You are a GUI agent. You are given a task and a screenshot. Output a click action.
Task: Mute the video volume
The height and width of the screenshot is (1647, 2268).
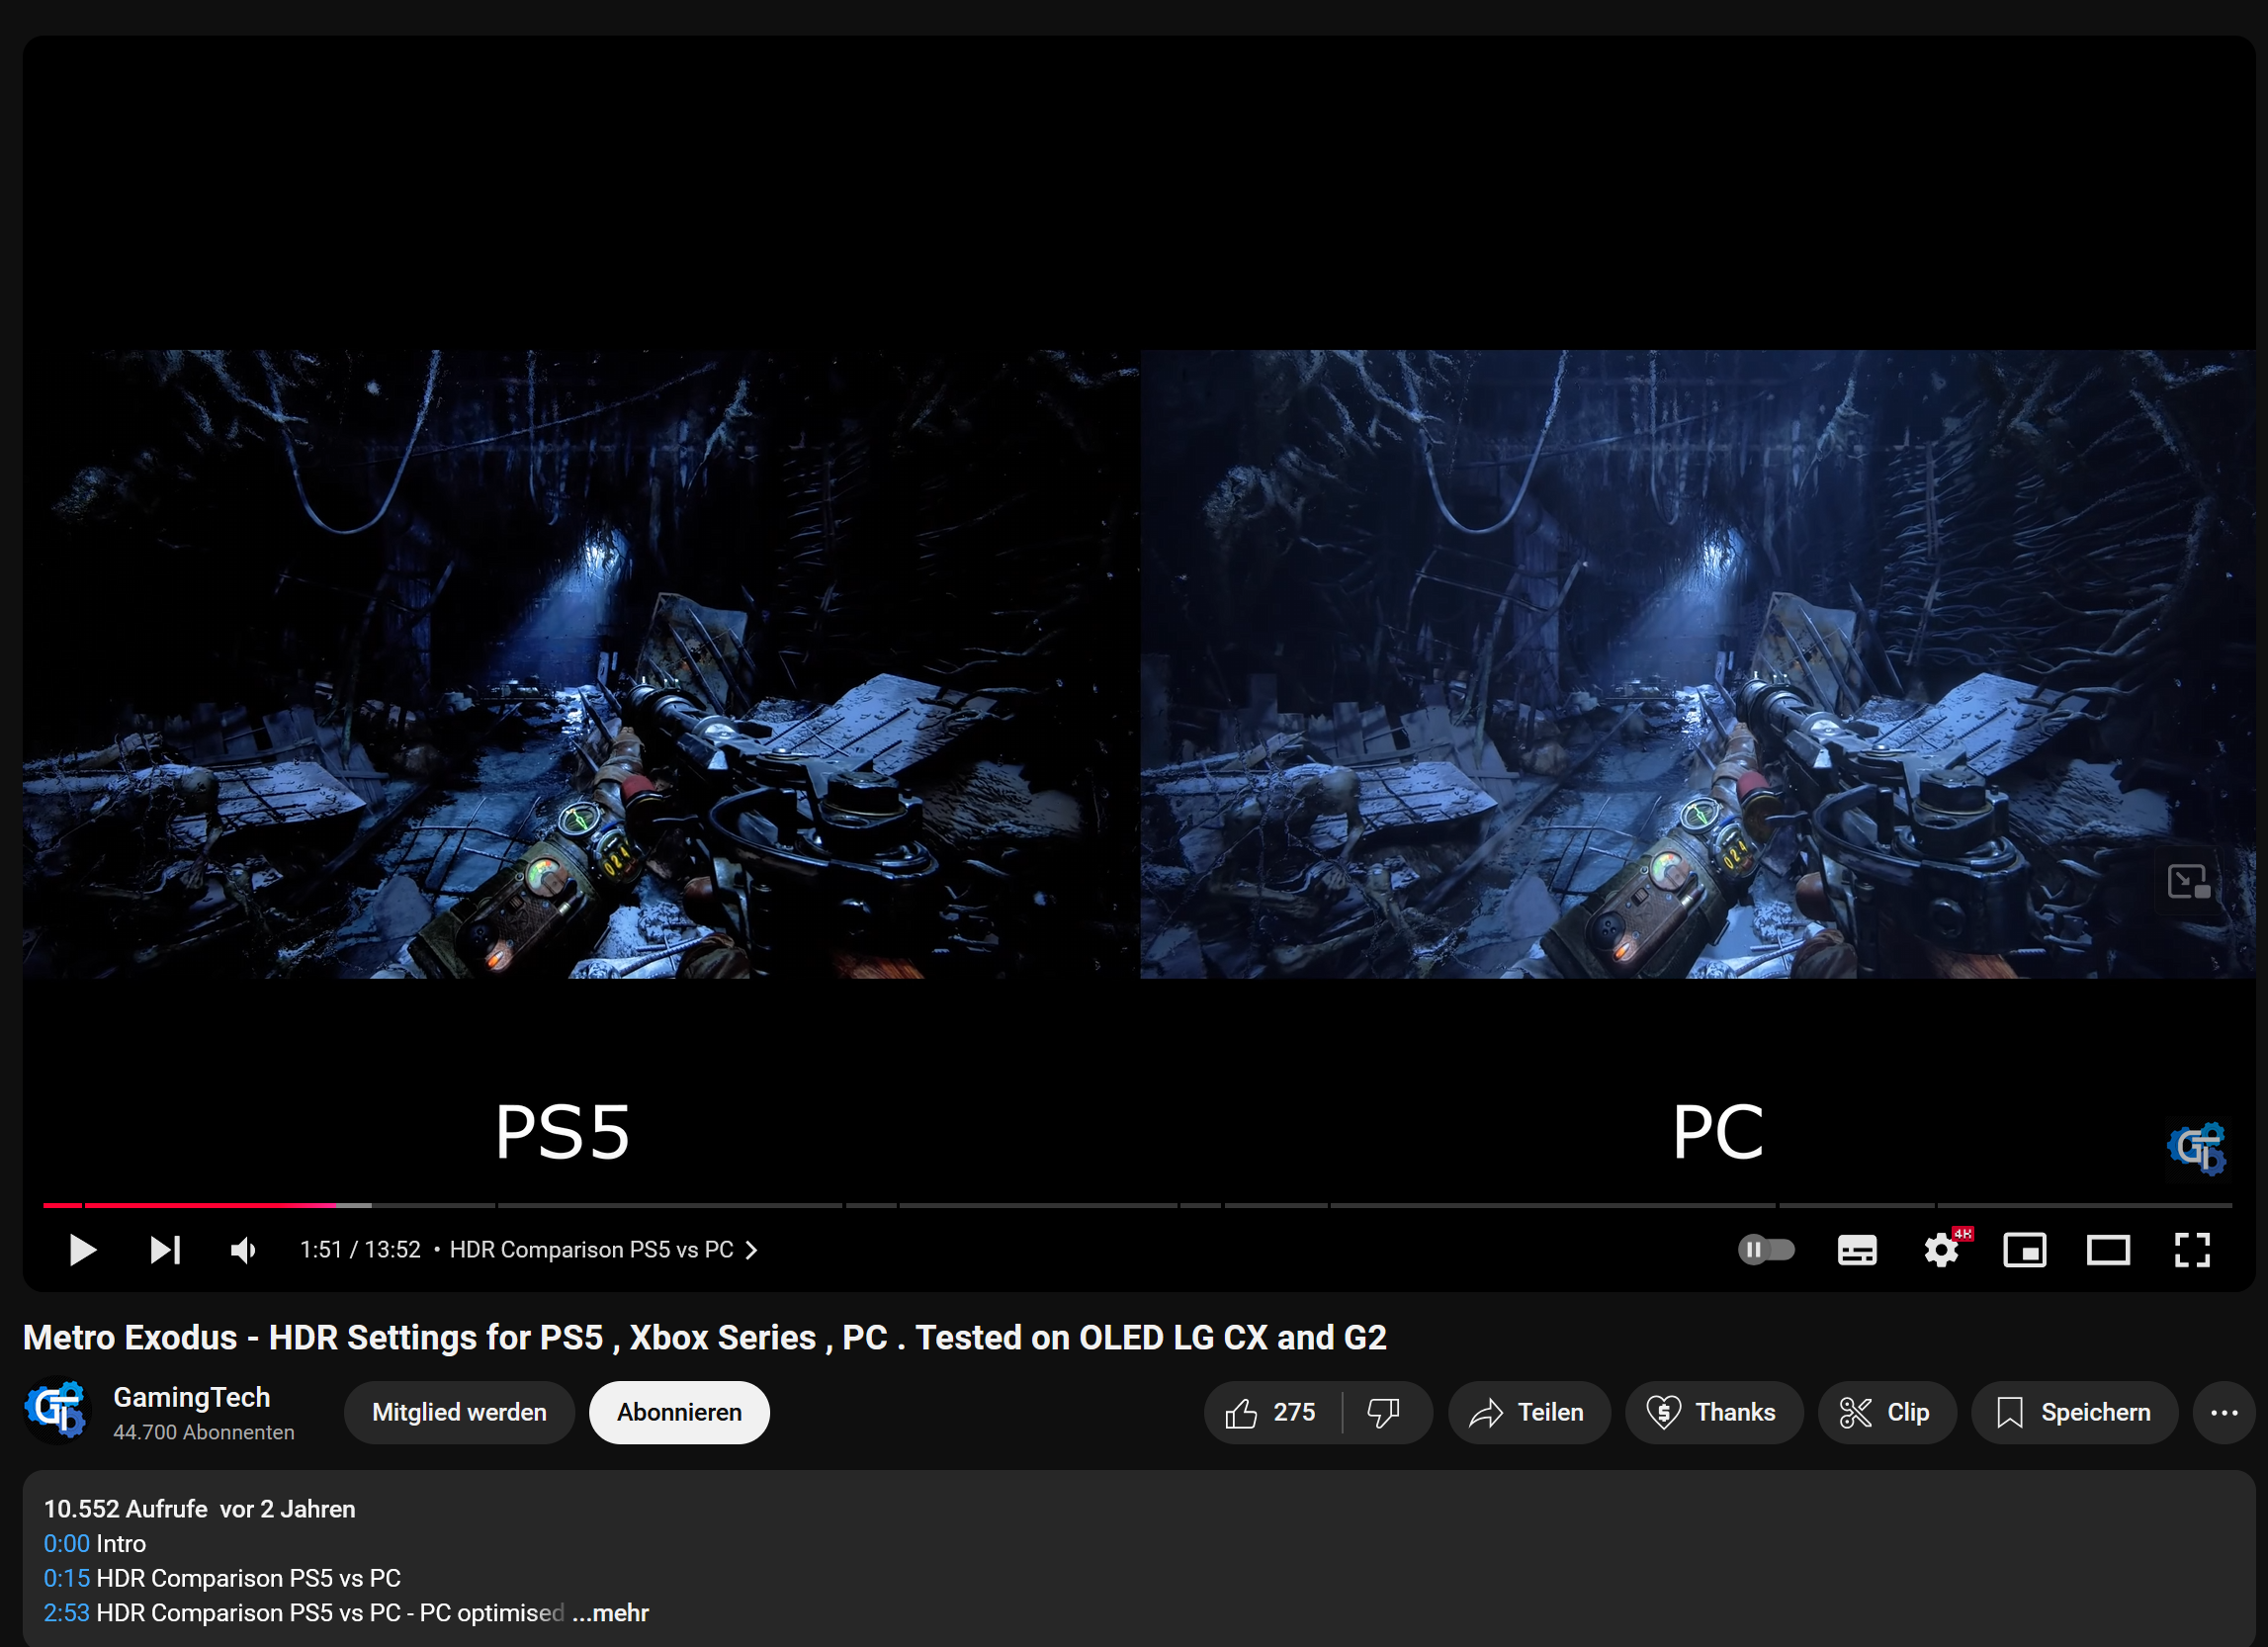click(243, 1250)
